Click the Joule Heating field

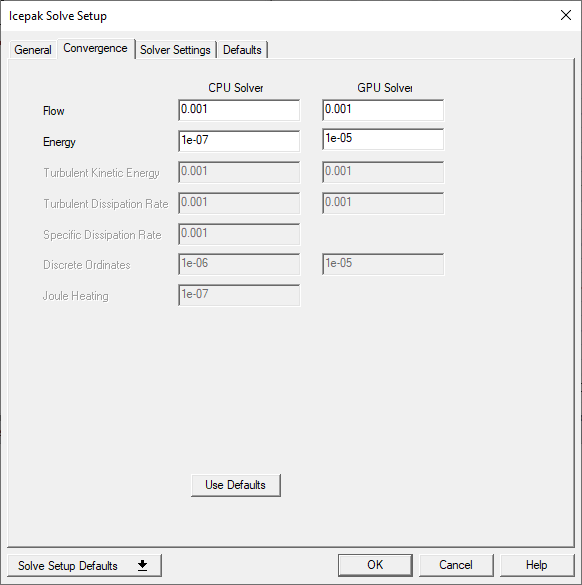[x=239, y=295]
